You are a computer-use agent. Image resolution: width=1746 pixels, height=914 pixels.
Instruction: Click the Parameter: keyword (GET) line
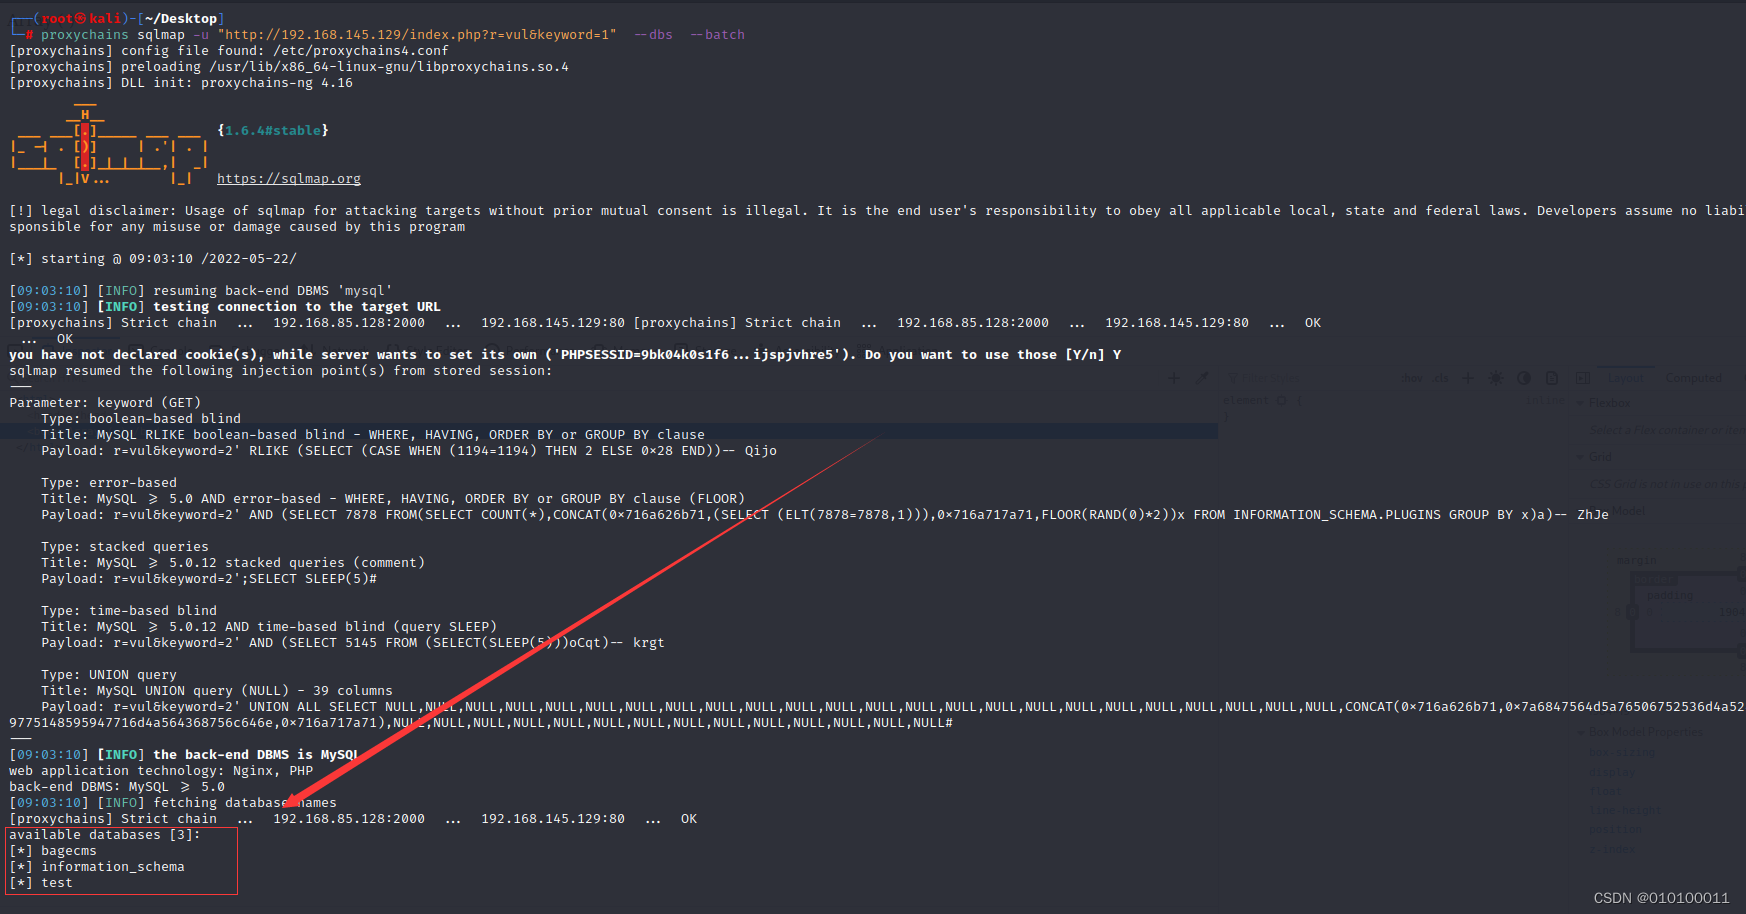pos(105,403)
